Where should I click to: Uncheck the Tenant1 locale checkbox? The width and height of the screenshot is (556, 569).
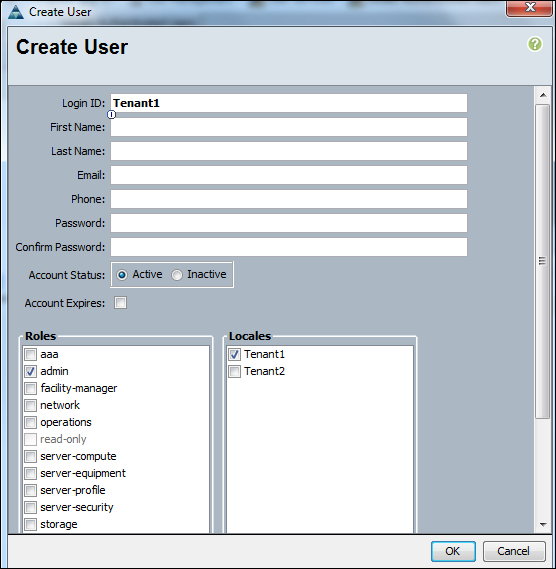pos(234,354)
